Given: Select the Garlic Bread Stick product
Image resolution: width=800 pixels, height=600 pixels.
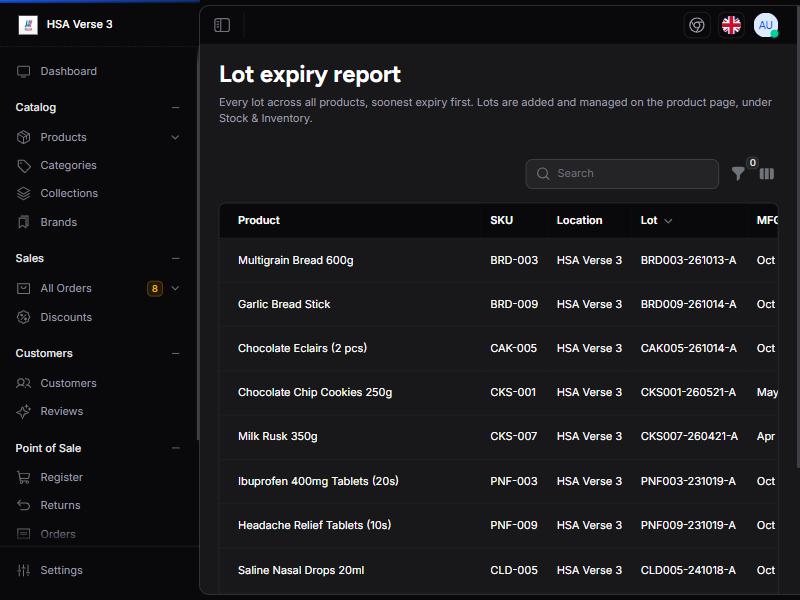Looking at the screenshot, I should pyautogui.click(x=284, y=305).
